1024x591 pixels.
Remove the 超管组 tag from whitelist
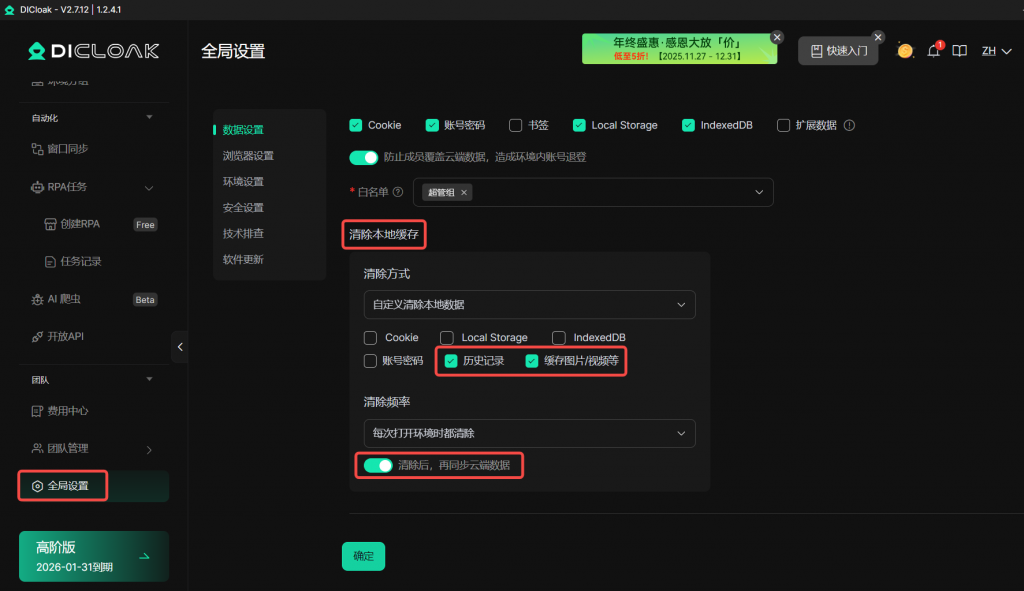[x=464, y=192]
